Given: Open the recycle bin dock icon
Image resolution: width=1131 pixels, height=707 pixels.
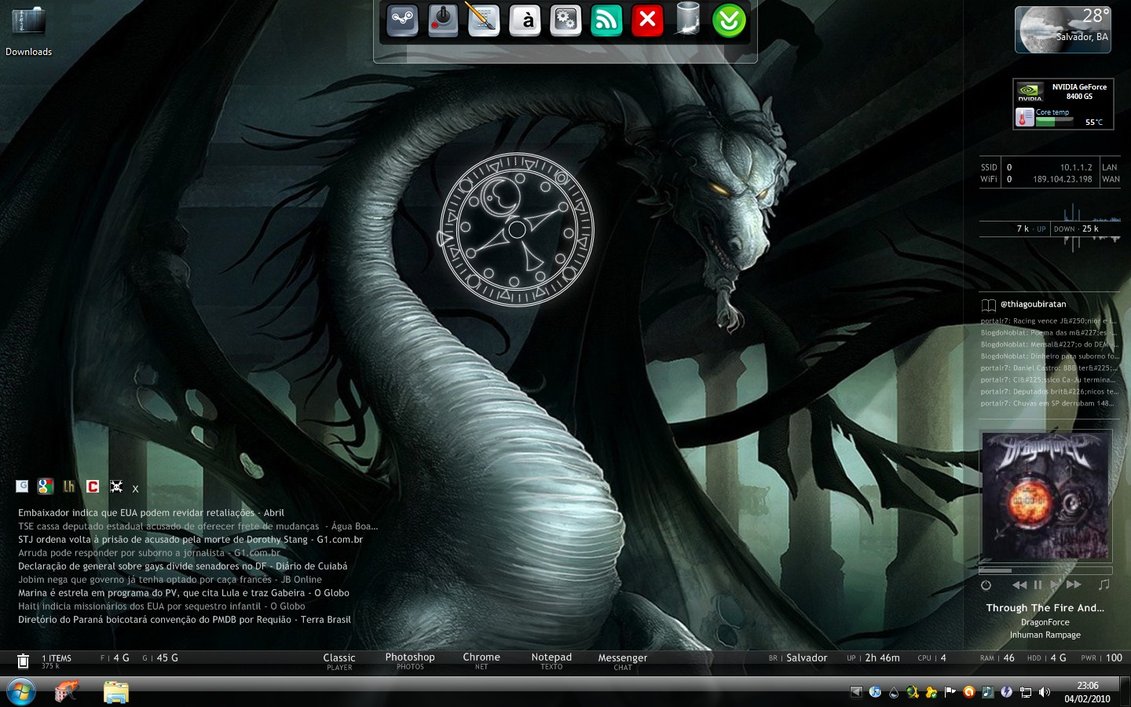Looking at the screenshot, I should coord(688,19).
